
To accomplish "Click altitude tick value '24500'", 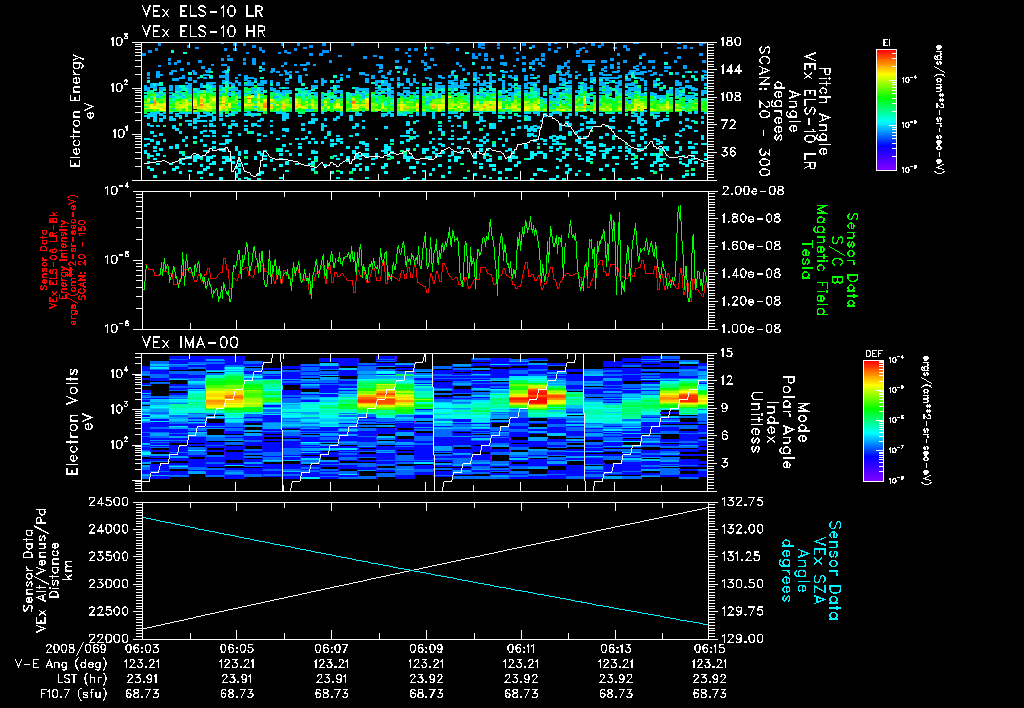I will 108,502.
